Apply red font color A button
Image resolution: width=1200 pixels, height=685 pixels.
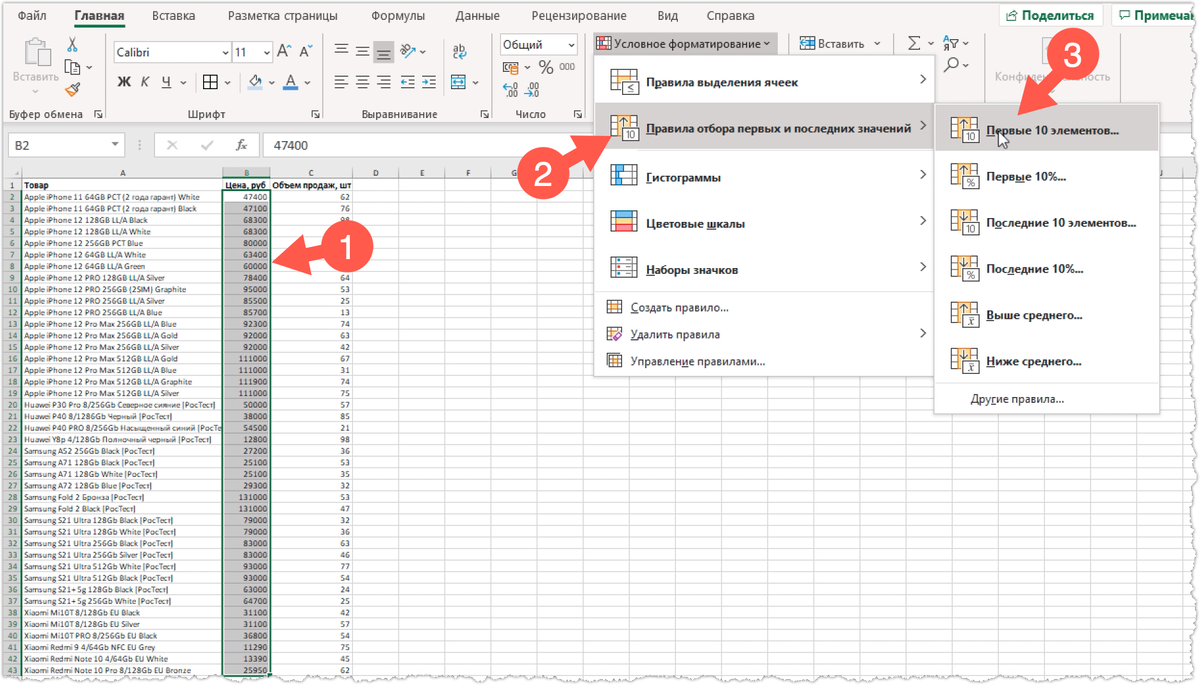point(291,82)
